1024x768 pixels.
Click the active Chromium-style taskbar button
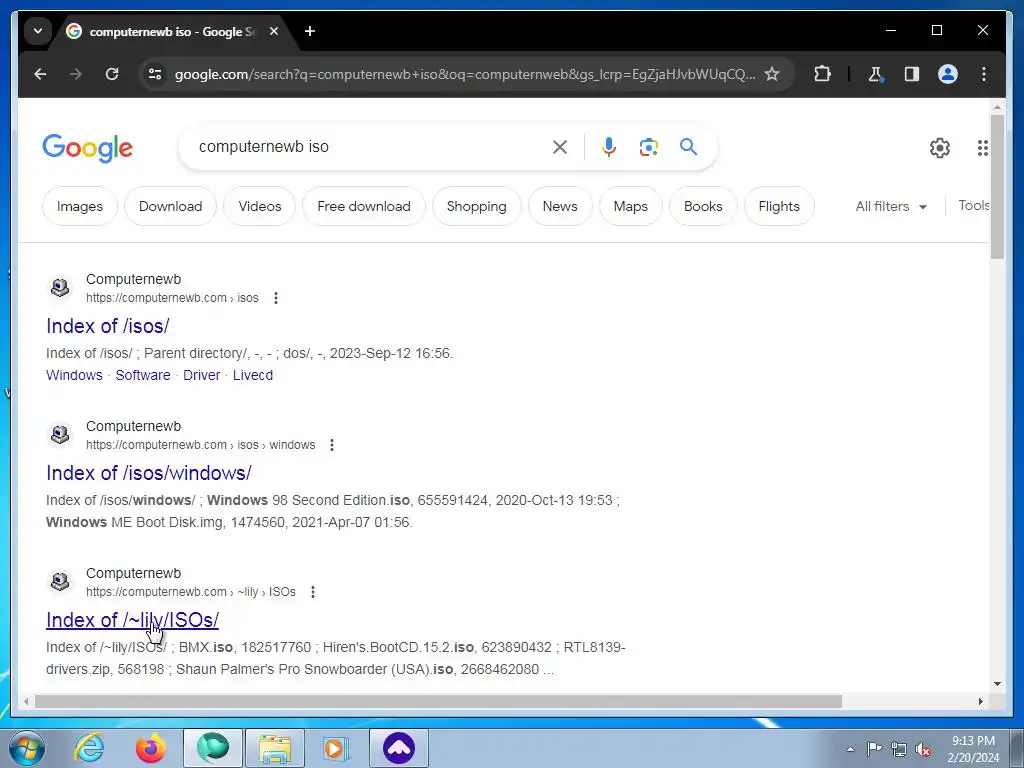[x=213, y=748]
